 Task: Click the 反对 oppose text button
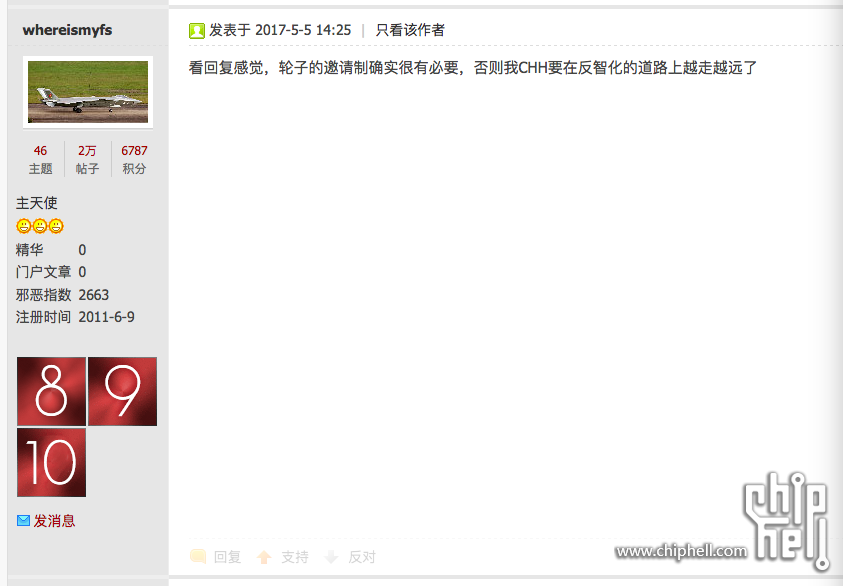click(362, 557)
